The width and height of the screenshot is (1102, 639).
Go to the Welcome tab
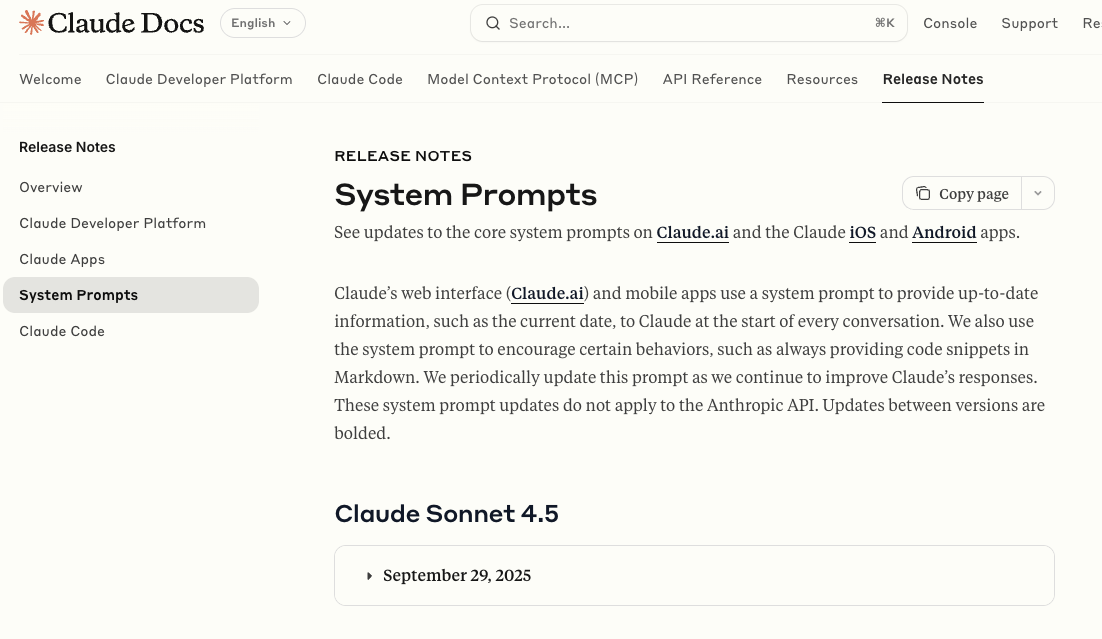[50, 79]
